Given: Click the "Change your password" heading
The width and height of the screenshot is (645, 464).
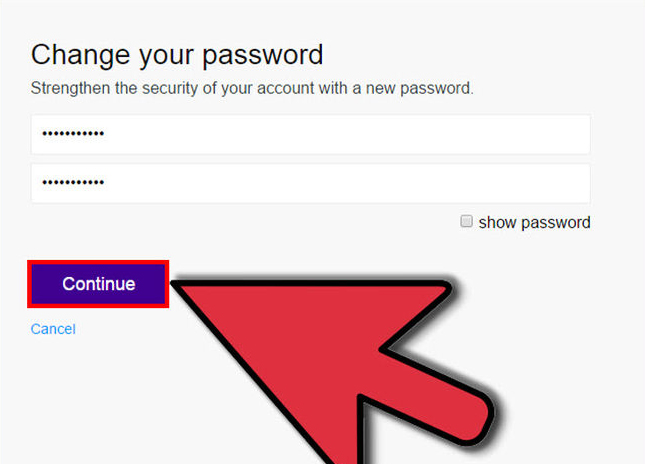Looking at the screenshot, I should point(177,54).
